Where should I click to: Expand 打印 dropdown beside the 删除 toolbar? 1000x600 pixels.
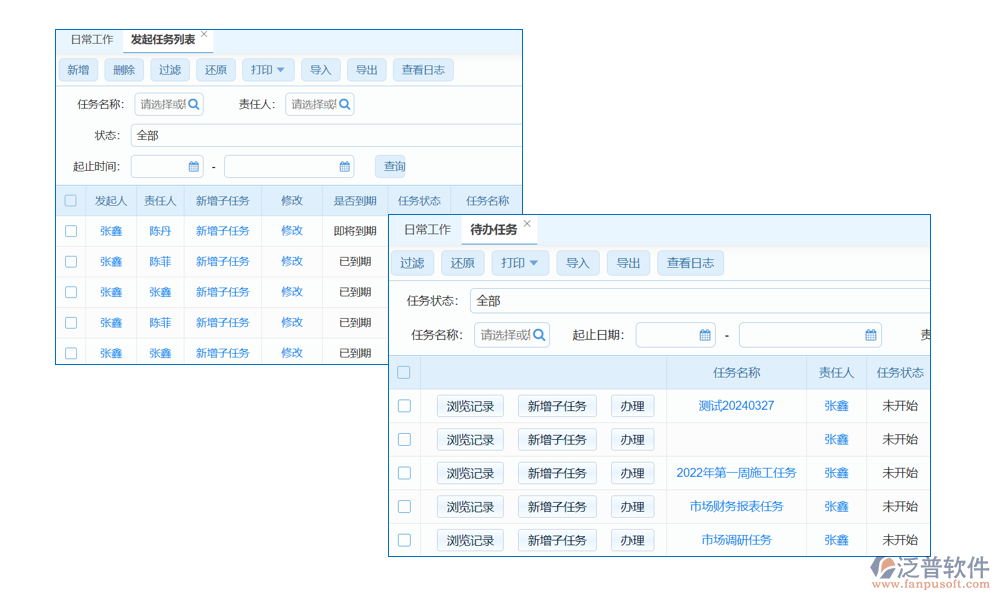pos(268,70)
